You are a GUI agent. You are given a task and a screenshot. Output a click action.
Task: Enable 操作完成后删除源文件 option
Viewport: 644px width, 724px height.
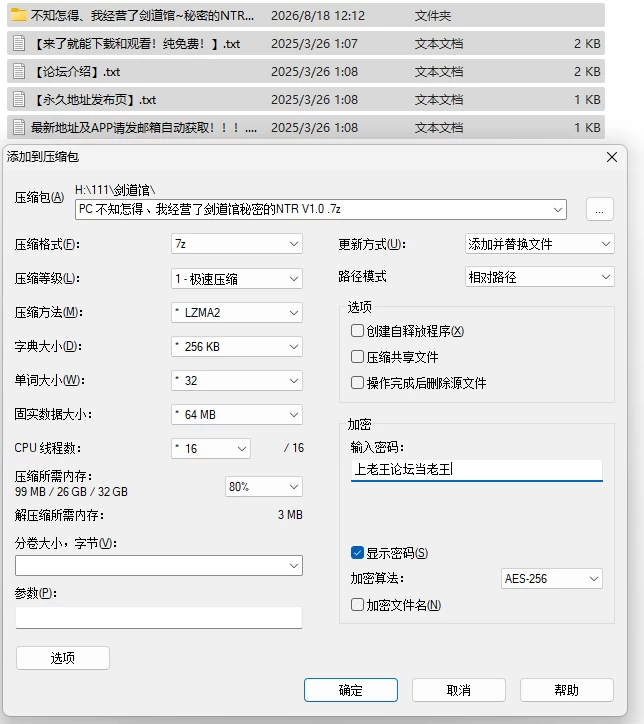(x=357, y=382)
